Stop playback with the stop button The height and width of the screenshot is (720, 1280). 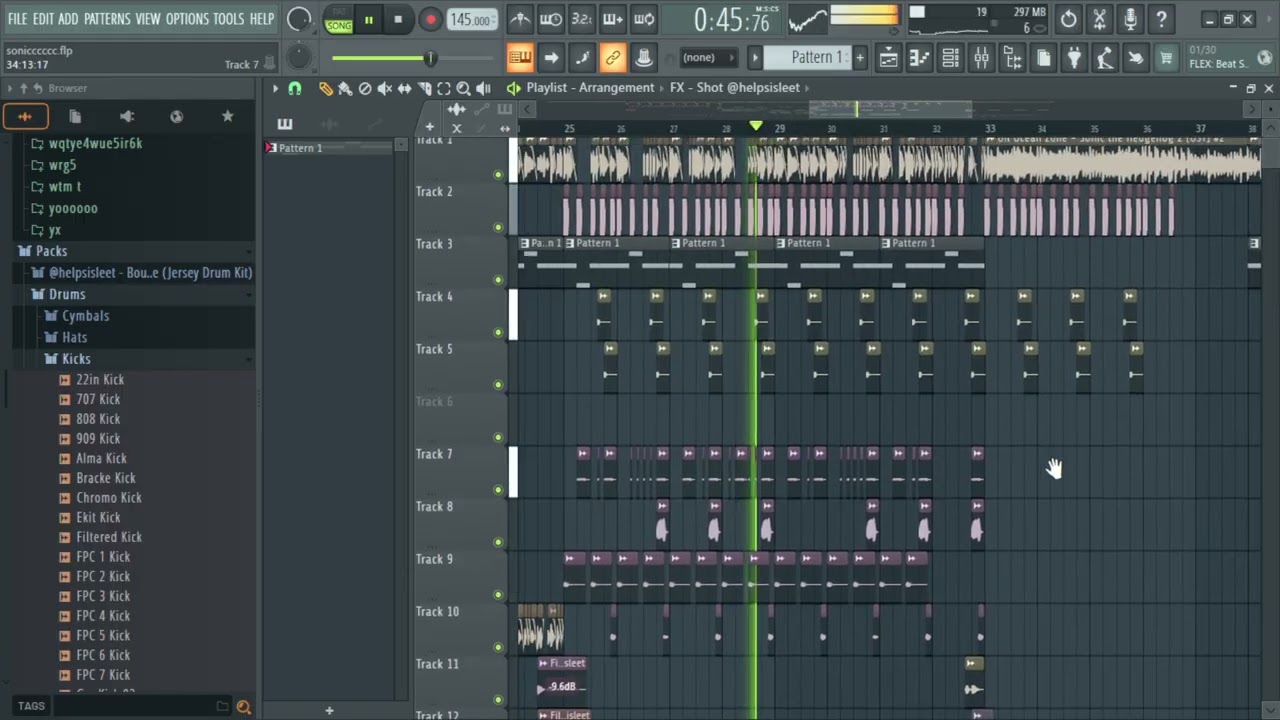tap(398, 20)
